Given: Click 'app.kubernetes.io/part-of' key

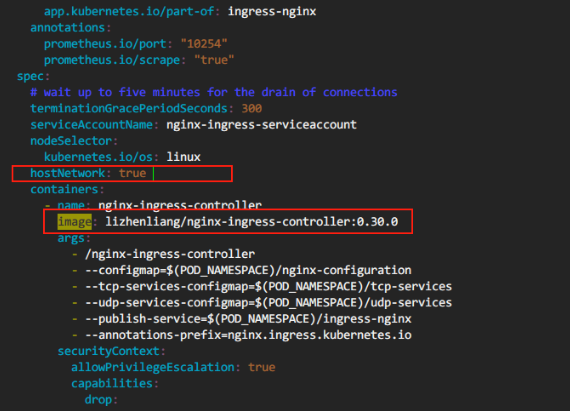Looking at the screenshot, I should 129,12.
